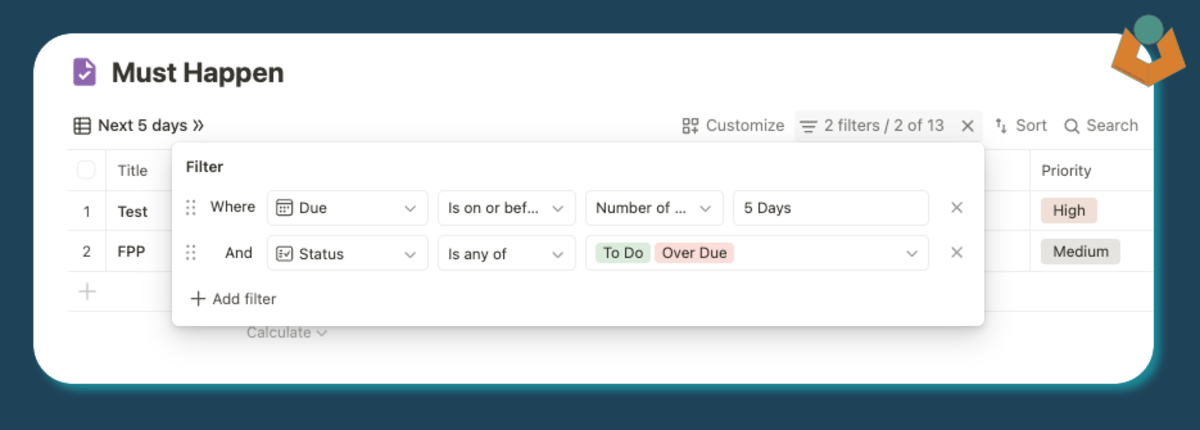
Task: Click the 5 Days value input field
Action: click(x=830, y=208)
